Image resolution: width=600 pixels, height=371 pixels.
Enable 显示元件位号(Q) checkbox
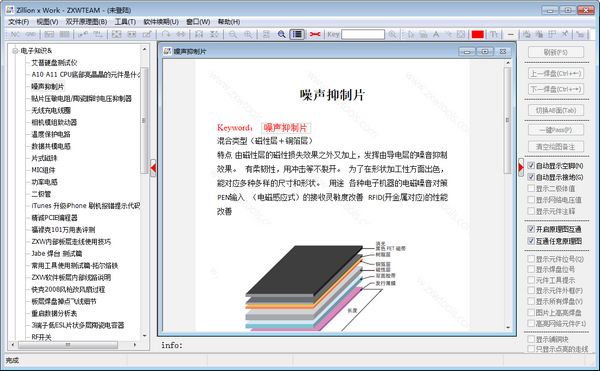[531, 259]
